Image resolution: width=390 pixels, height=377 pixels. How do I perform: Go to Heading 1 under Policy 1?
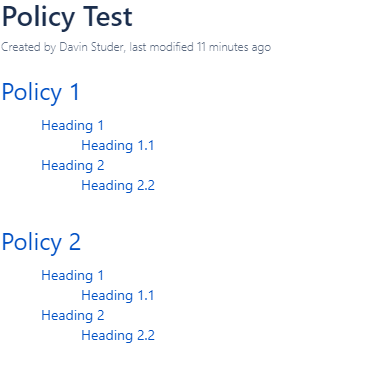point(72,126)
